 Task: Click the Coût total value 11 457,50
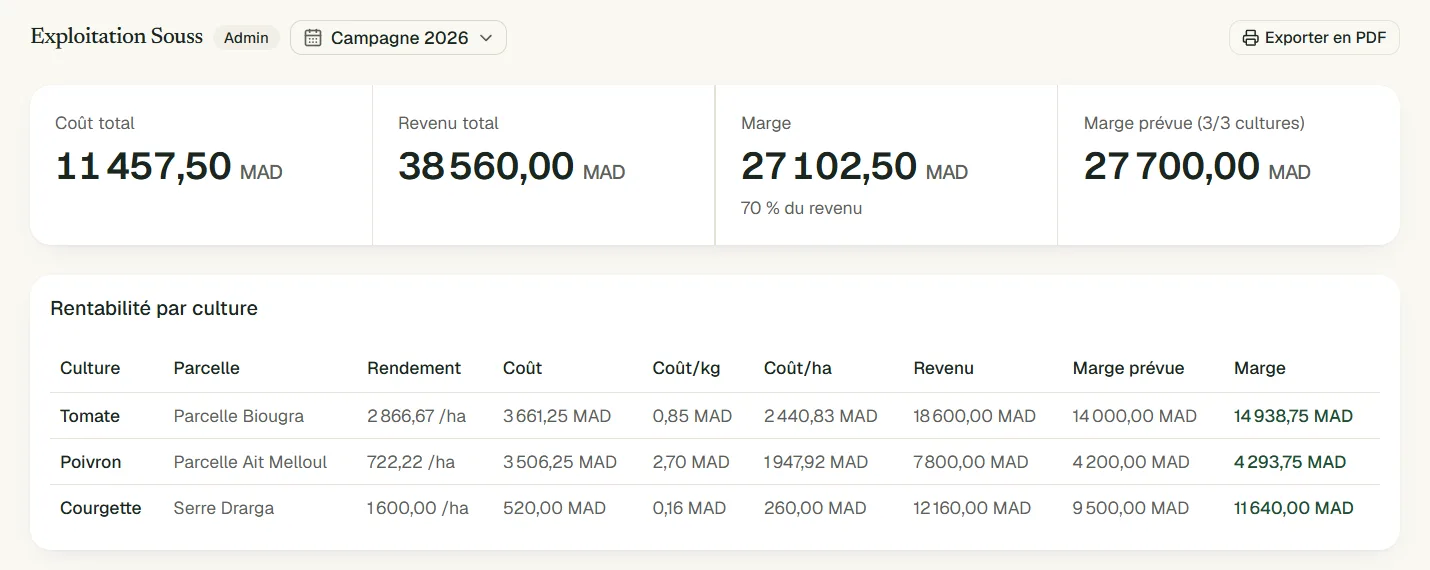point(143,166)
